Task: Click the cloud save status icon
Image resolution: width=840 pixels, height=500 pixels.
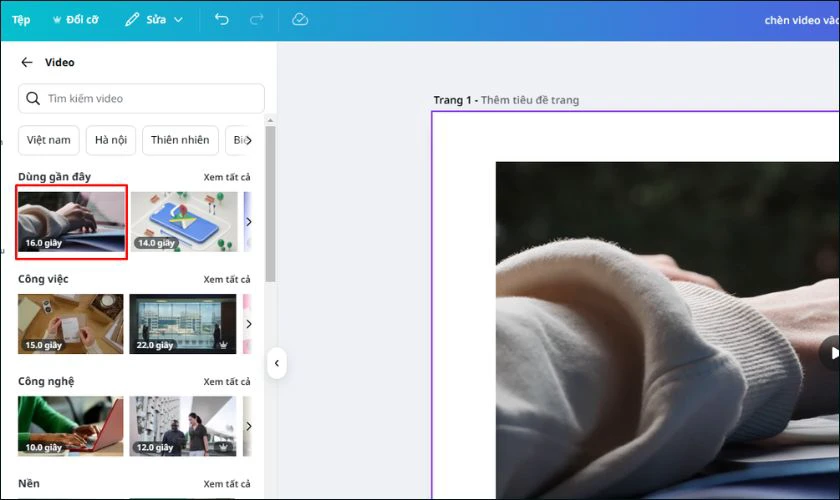Action: [x=300, y=19]
